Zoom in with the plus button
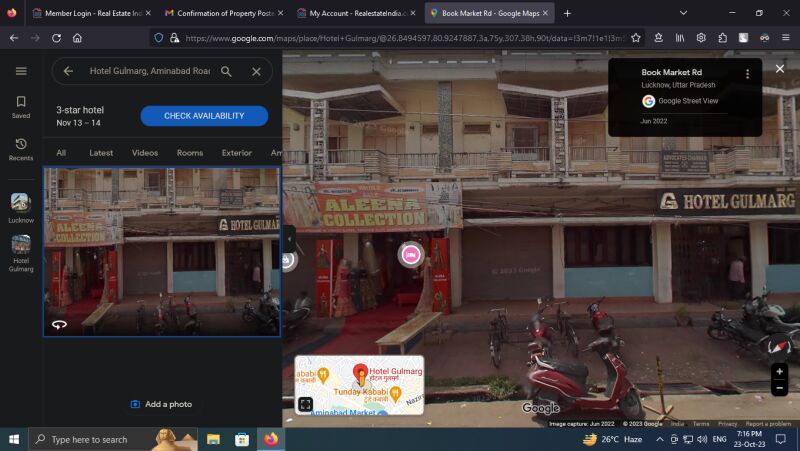Viewport: 800px width, 451px height. click(x=779, y=371)
